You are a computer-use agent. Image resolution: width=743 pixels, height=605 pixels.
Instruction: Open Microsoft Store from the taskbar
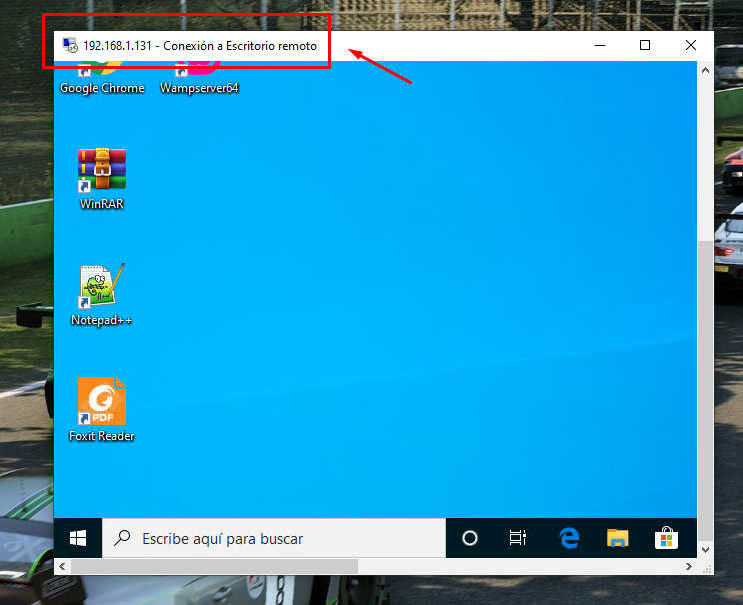[x=666, y=539]
